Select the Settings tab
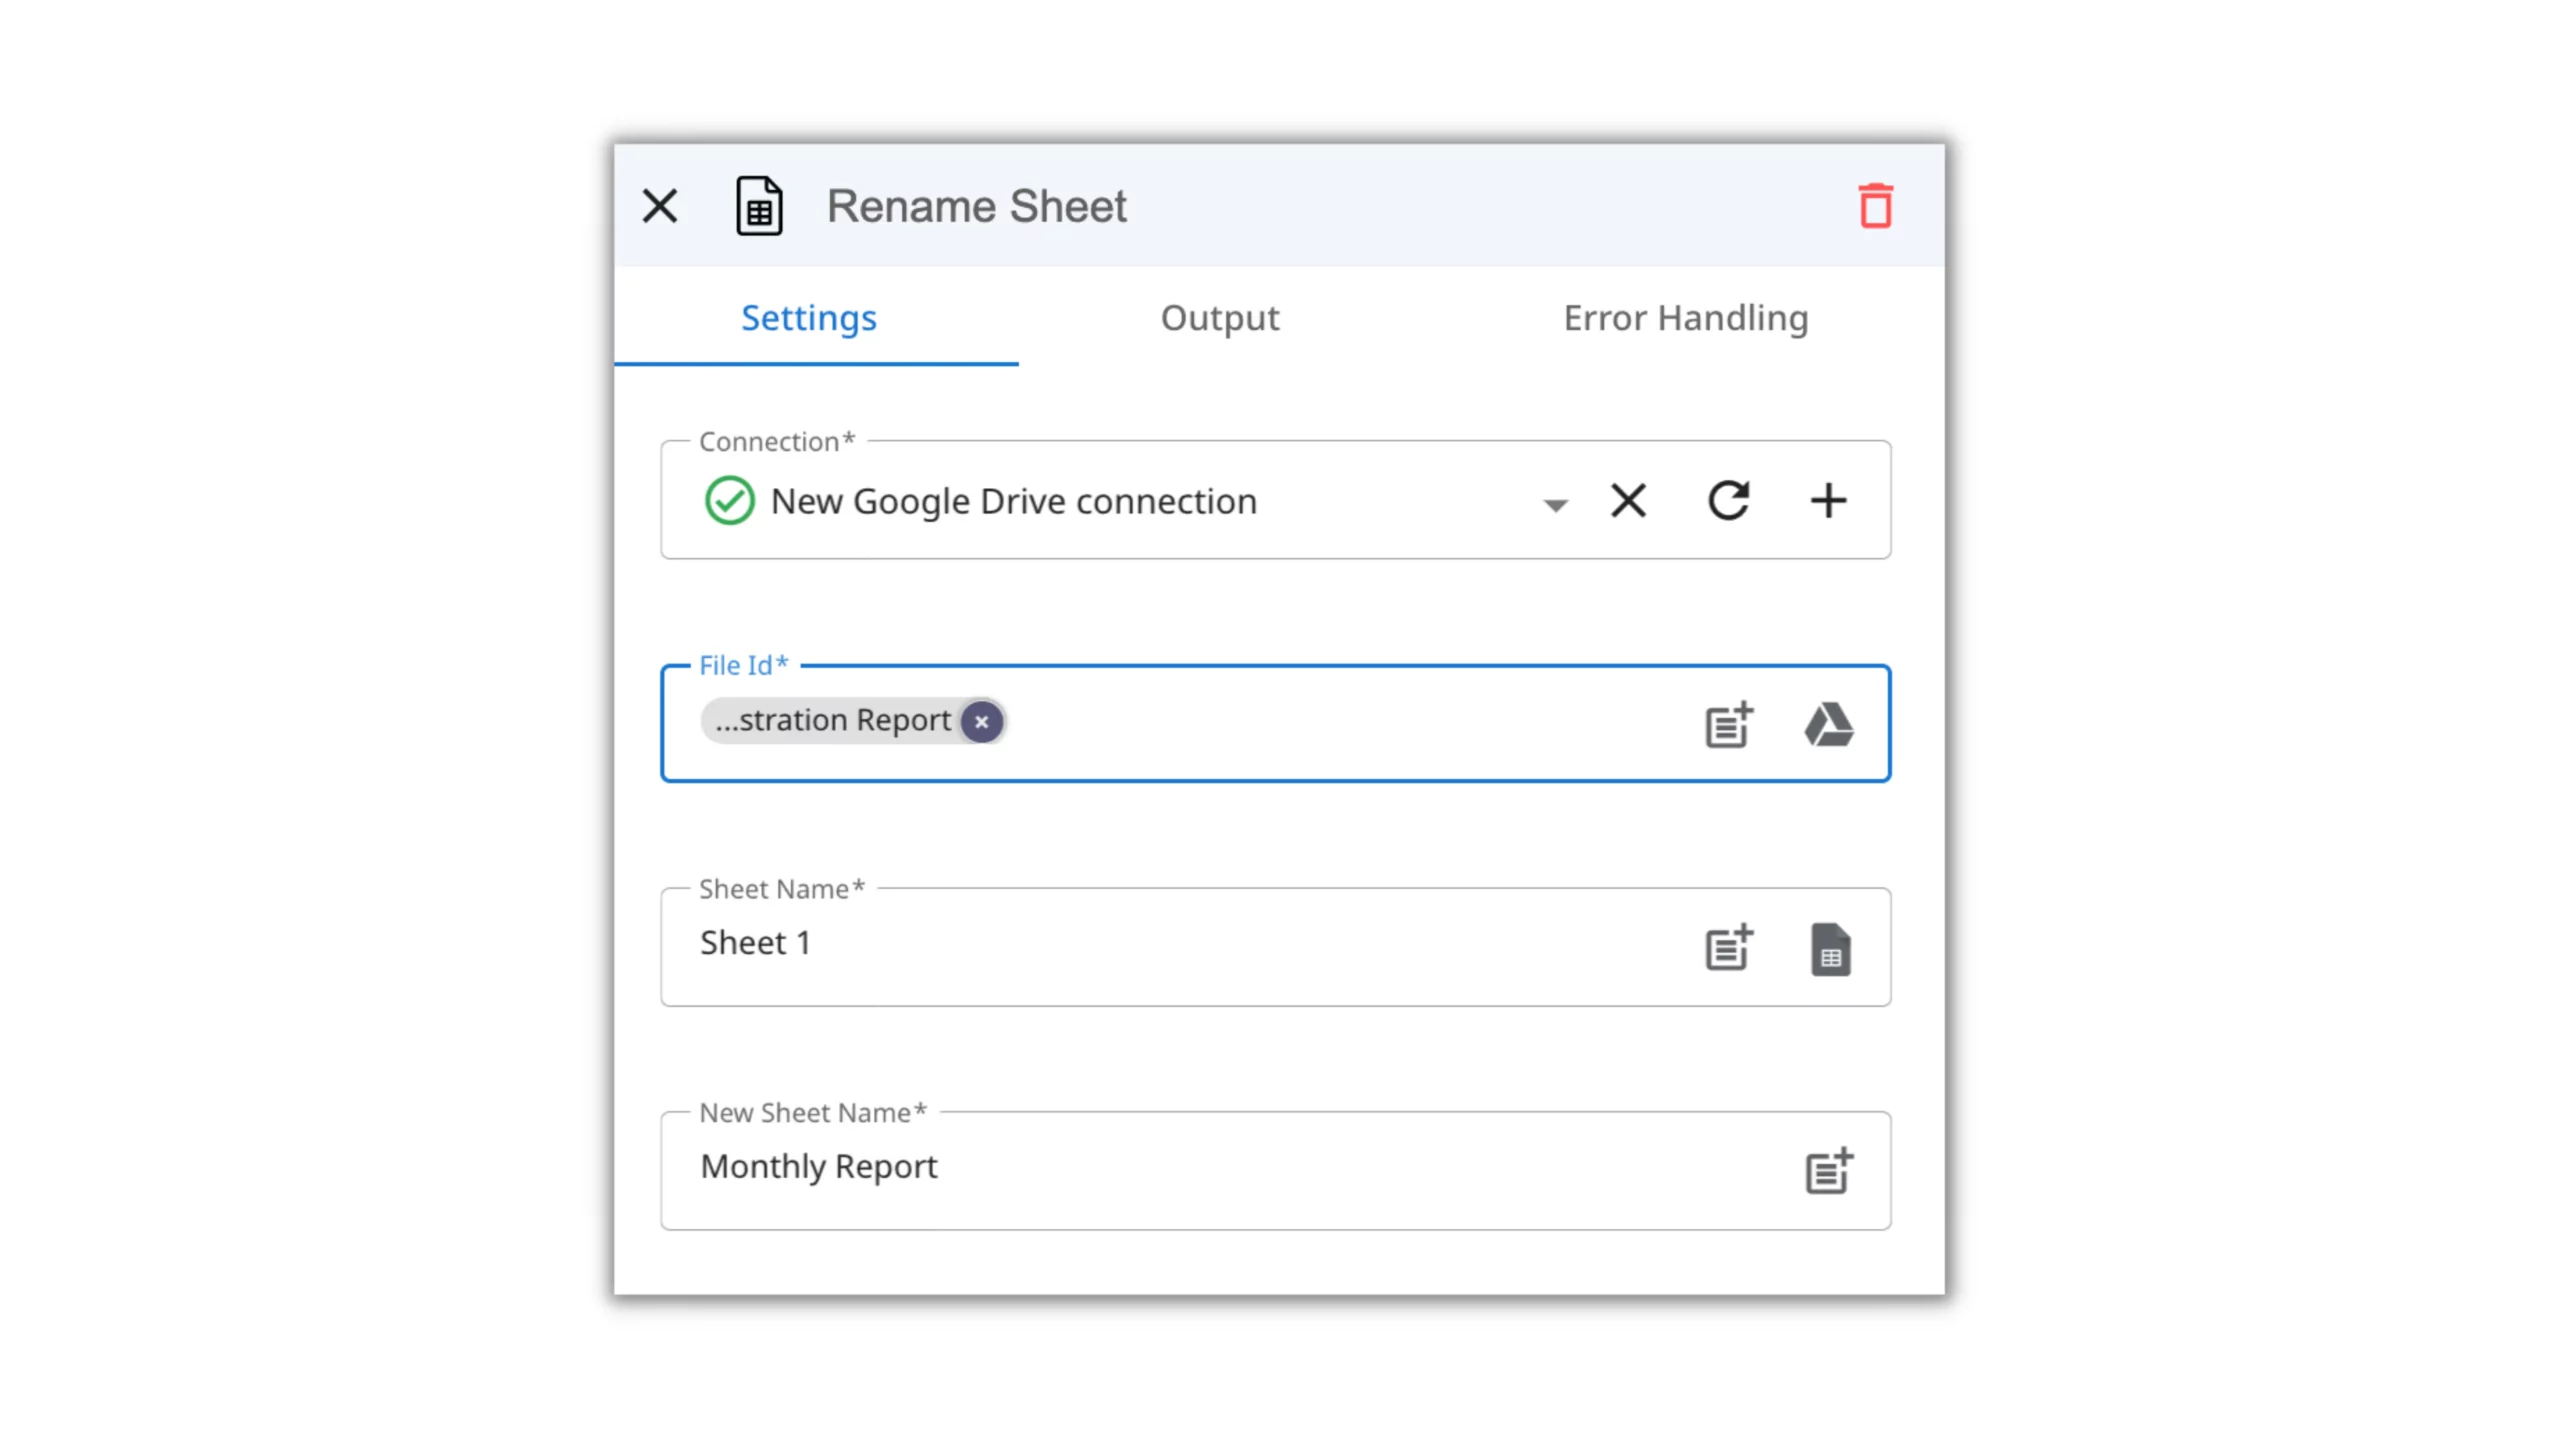 pyautogui.click(x=808, y=318)
